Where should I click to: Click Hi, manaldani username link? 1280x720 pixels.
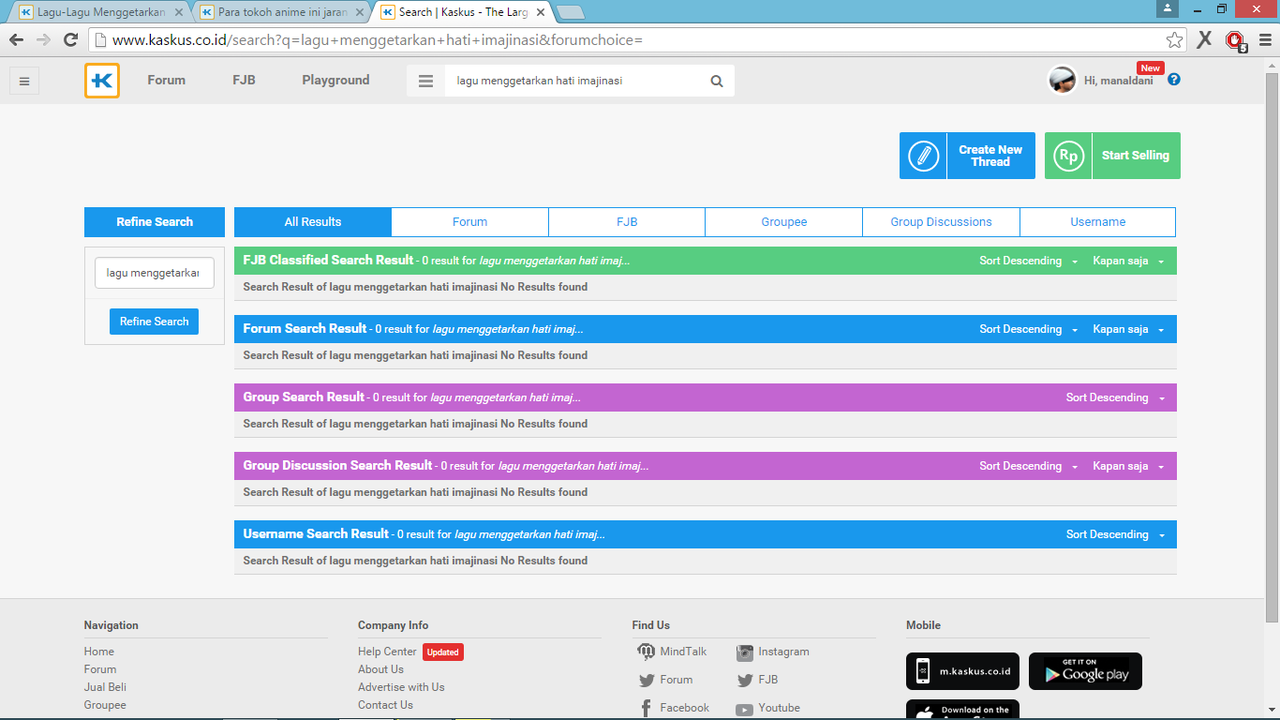pyautogui.click(x=1118, y=81)
